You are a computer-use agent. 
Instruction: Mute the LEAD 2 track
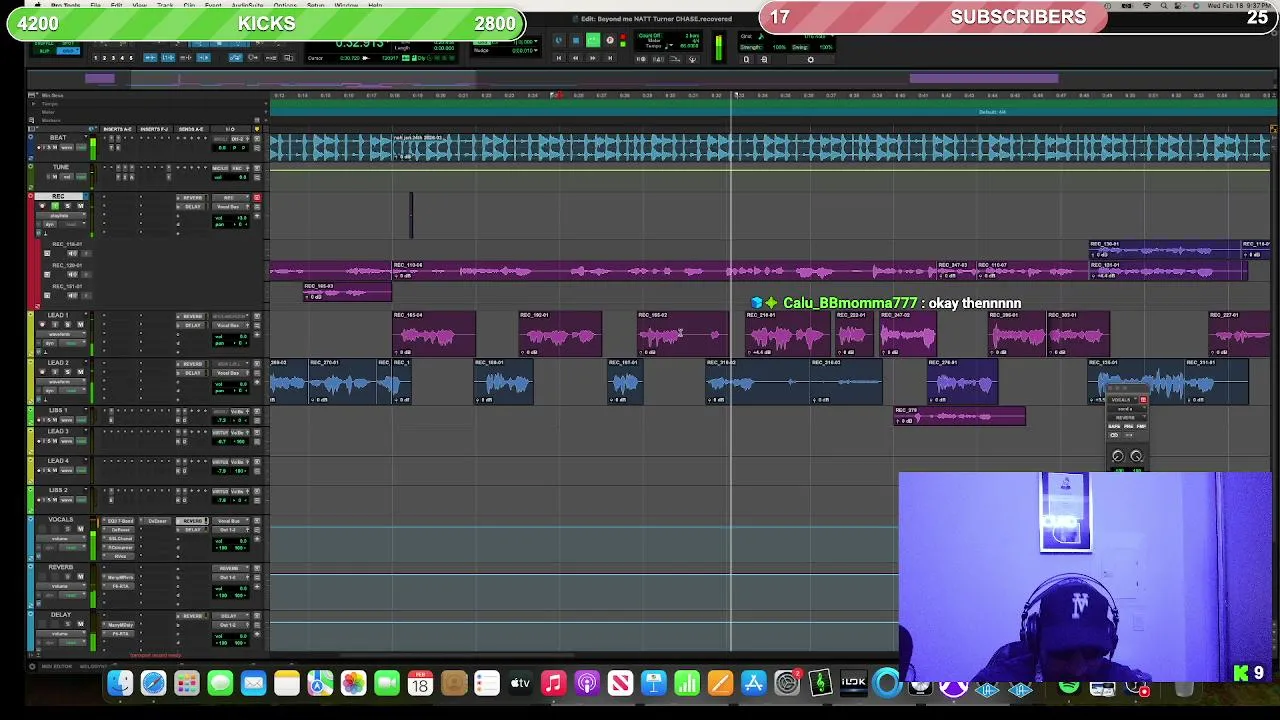(80, 372)
